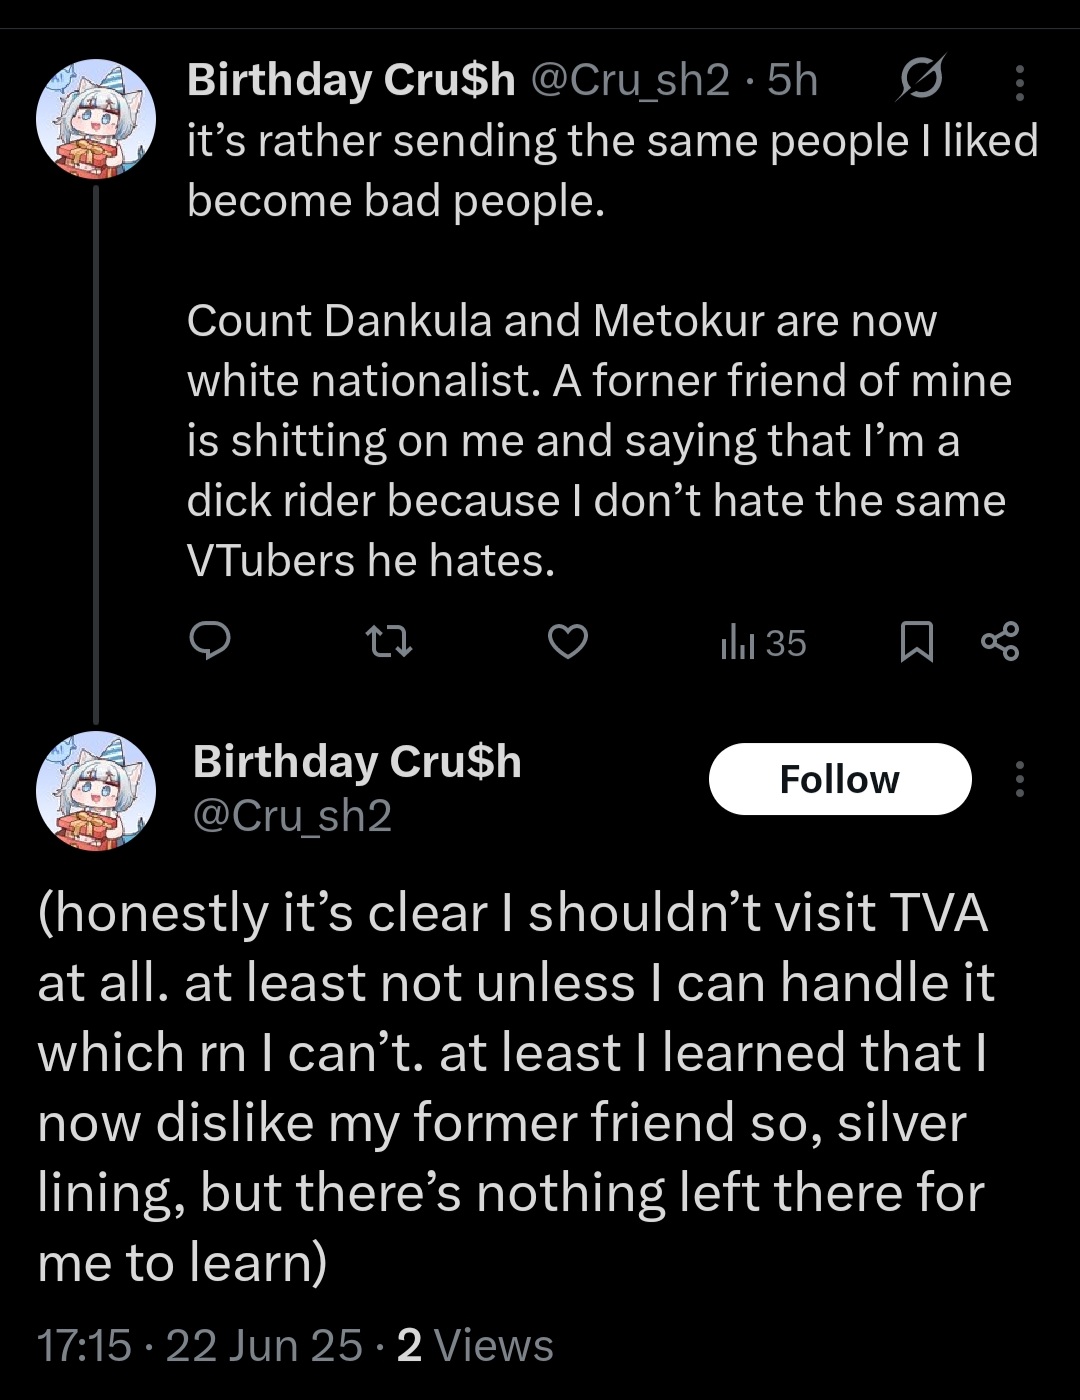Open the Birthday Cru$h display name in the top tweet

[x=352, y=80]
